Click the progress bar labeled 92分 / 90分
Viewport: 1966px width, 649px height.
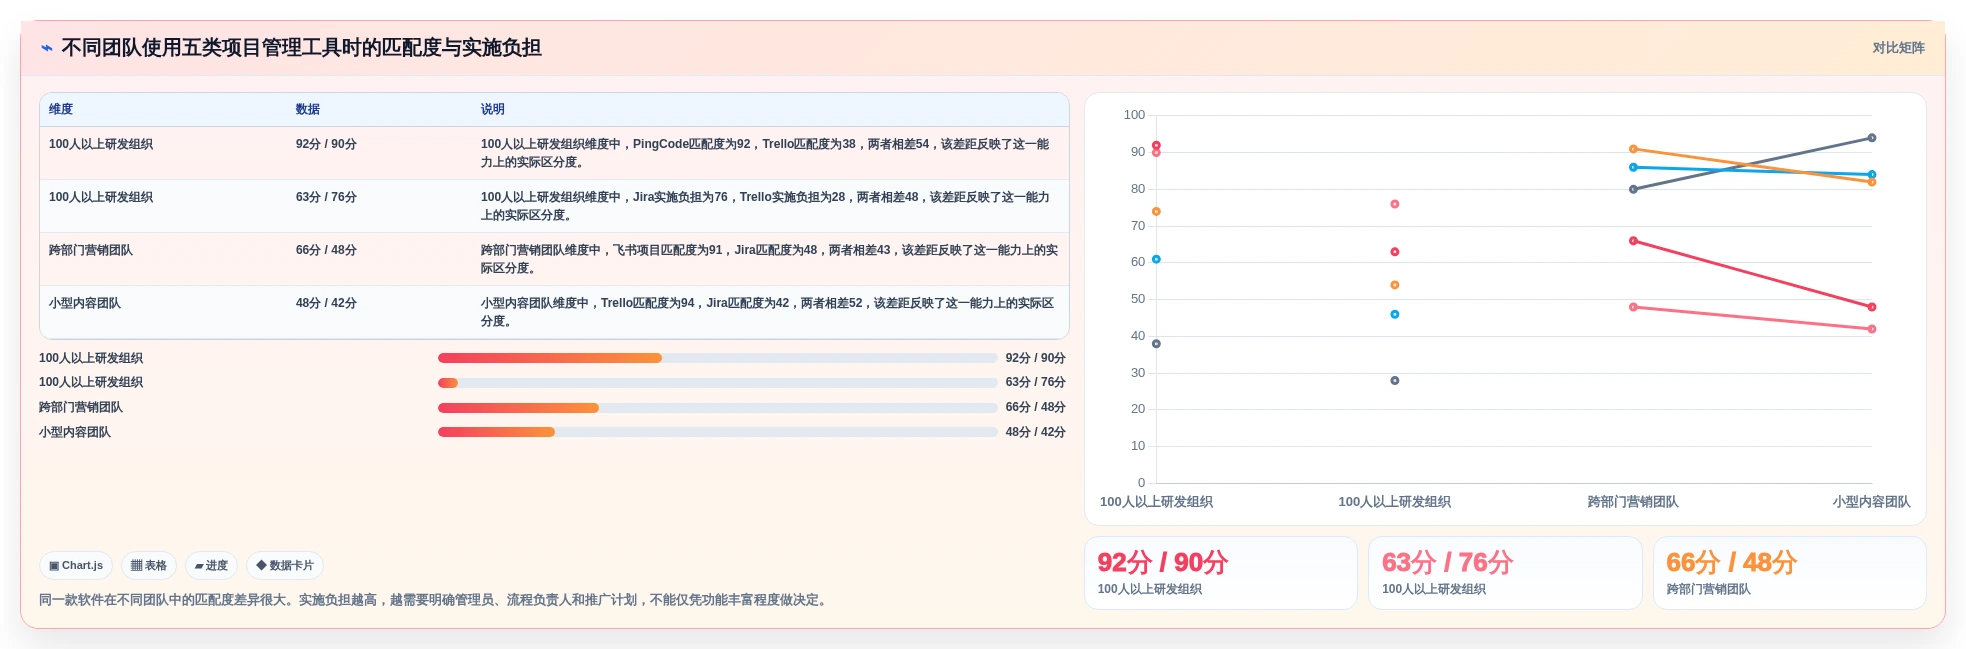717,358
